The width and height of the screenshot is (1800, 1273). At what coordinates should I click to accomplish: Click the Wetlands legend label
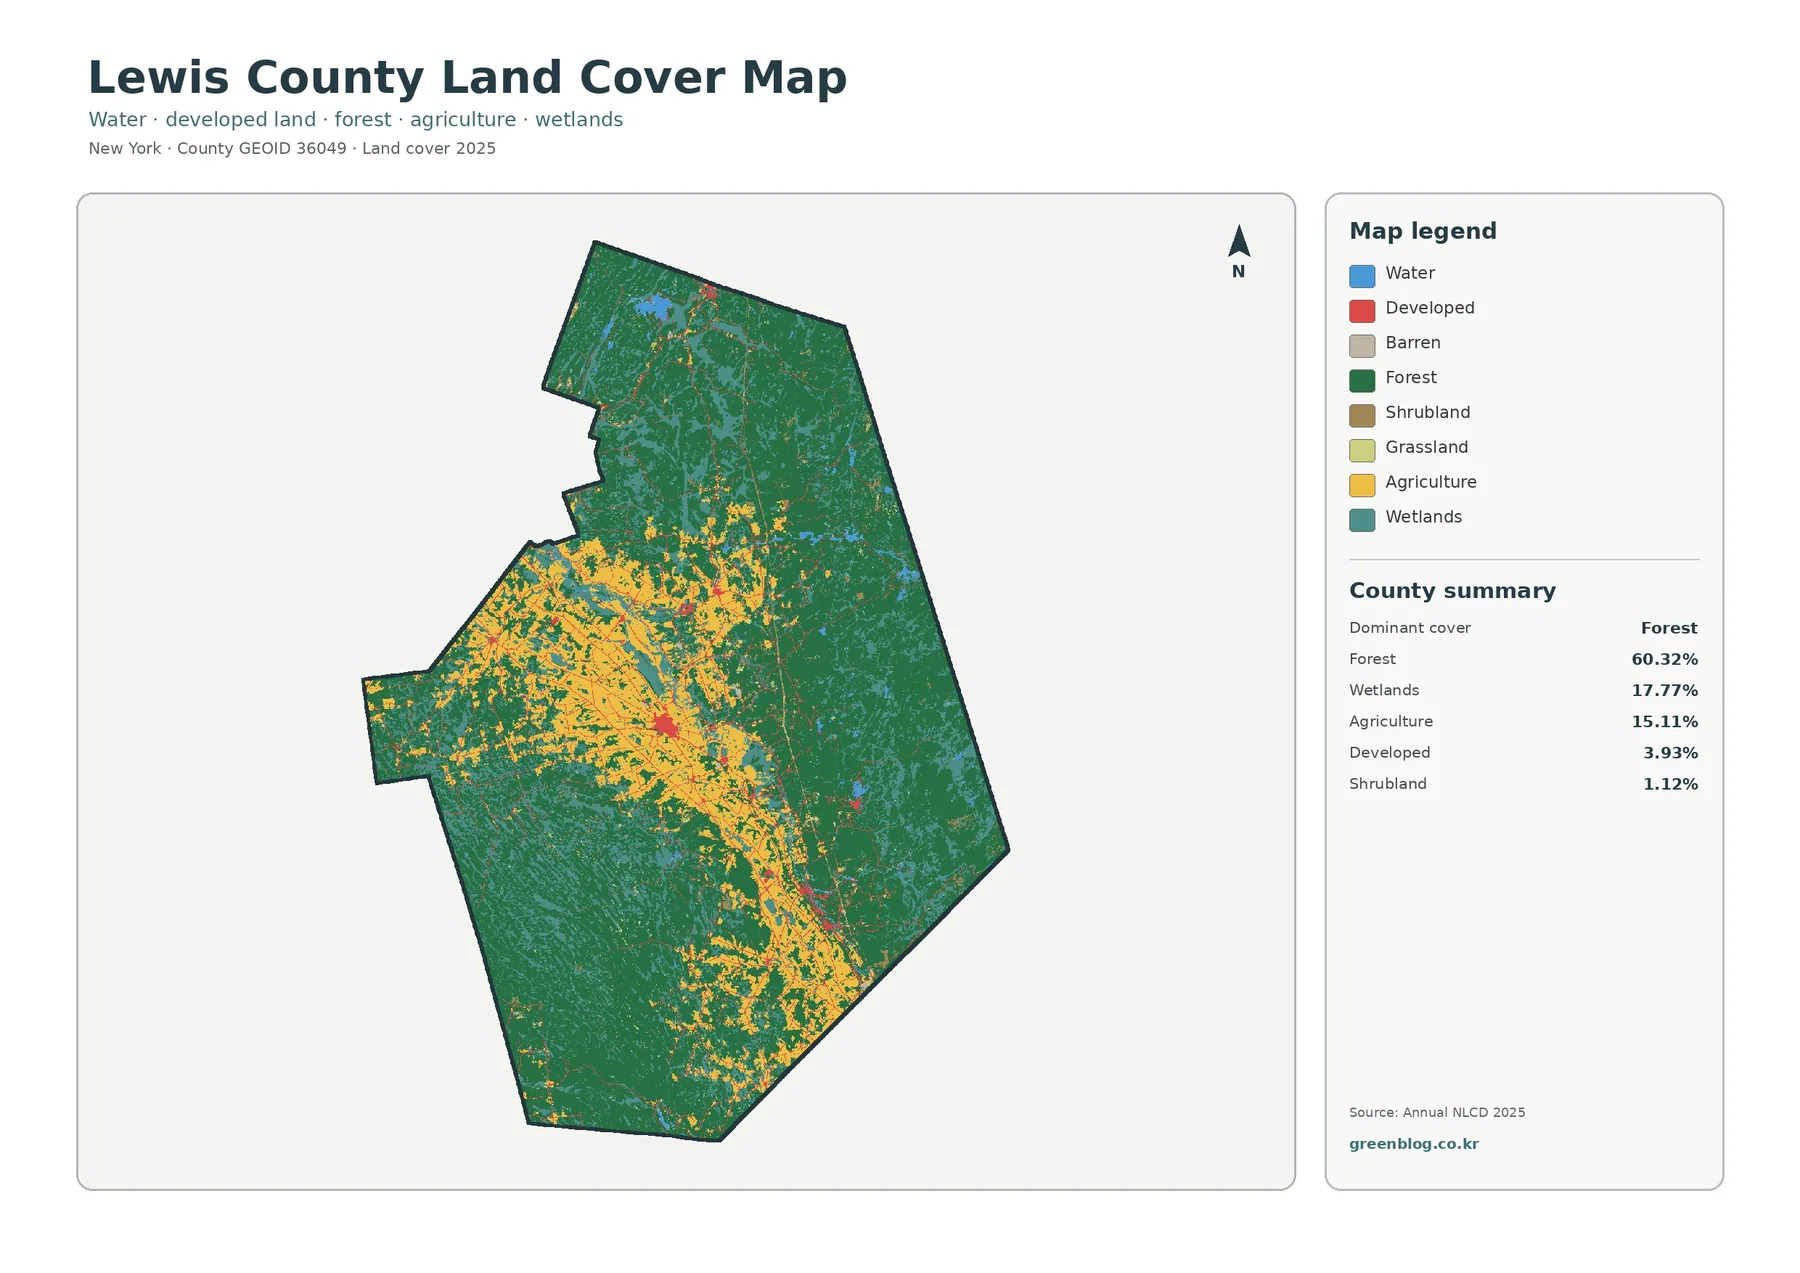pos(1424,517)
